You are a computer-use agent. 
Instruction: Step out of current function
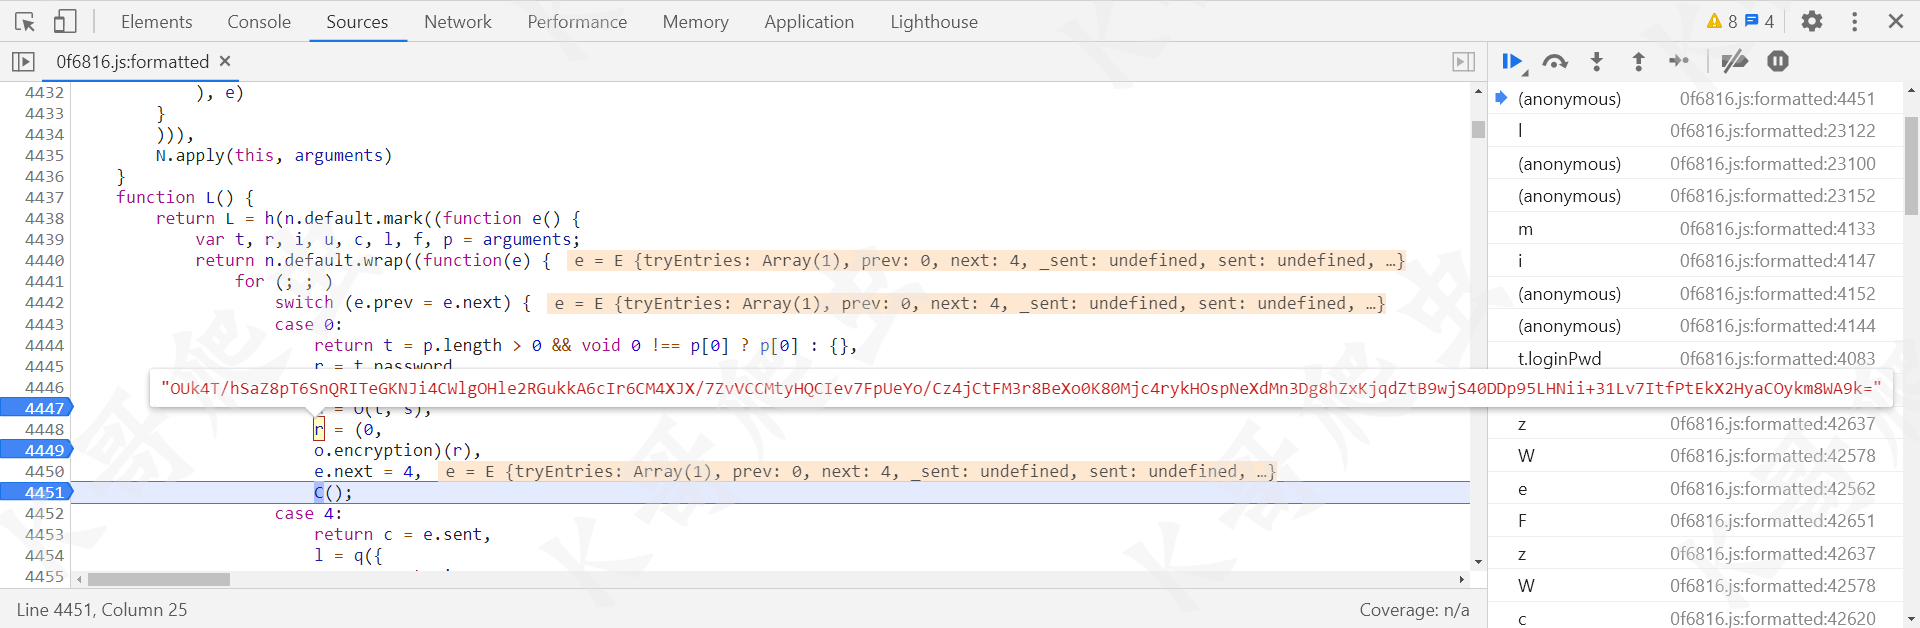click(x=1638, y=62)
